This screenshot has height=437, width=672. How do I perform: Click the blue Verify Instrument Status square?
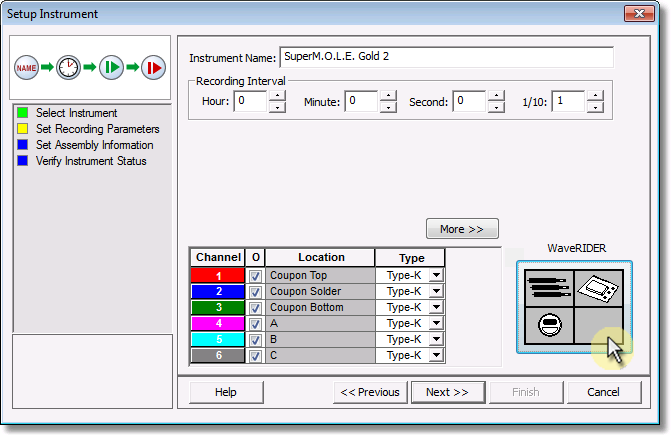click(23, 161)
